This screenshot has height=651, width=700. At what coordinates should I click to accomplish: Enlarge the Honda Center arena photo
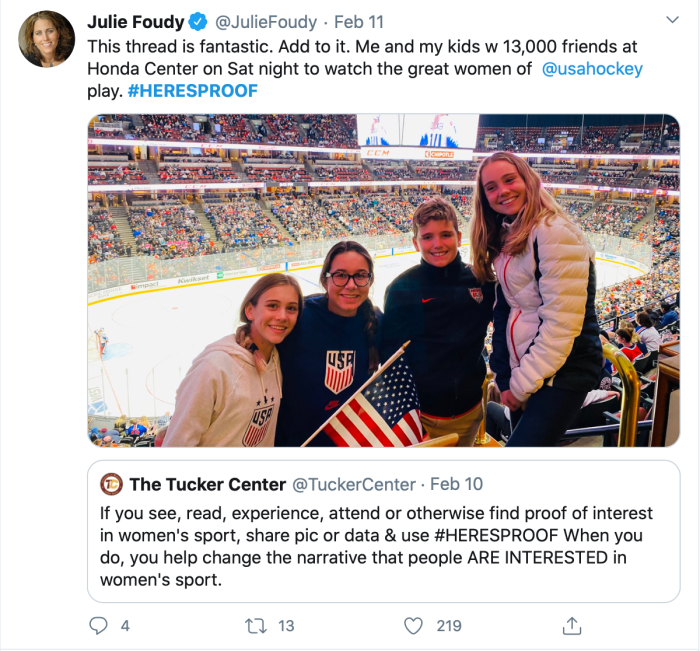coord(383,280)
